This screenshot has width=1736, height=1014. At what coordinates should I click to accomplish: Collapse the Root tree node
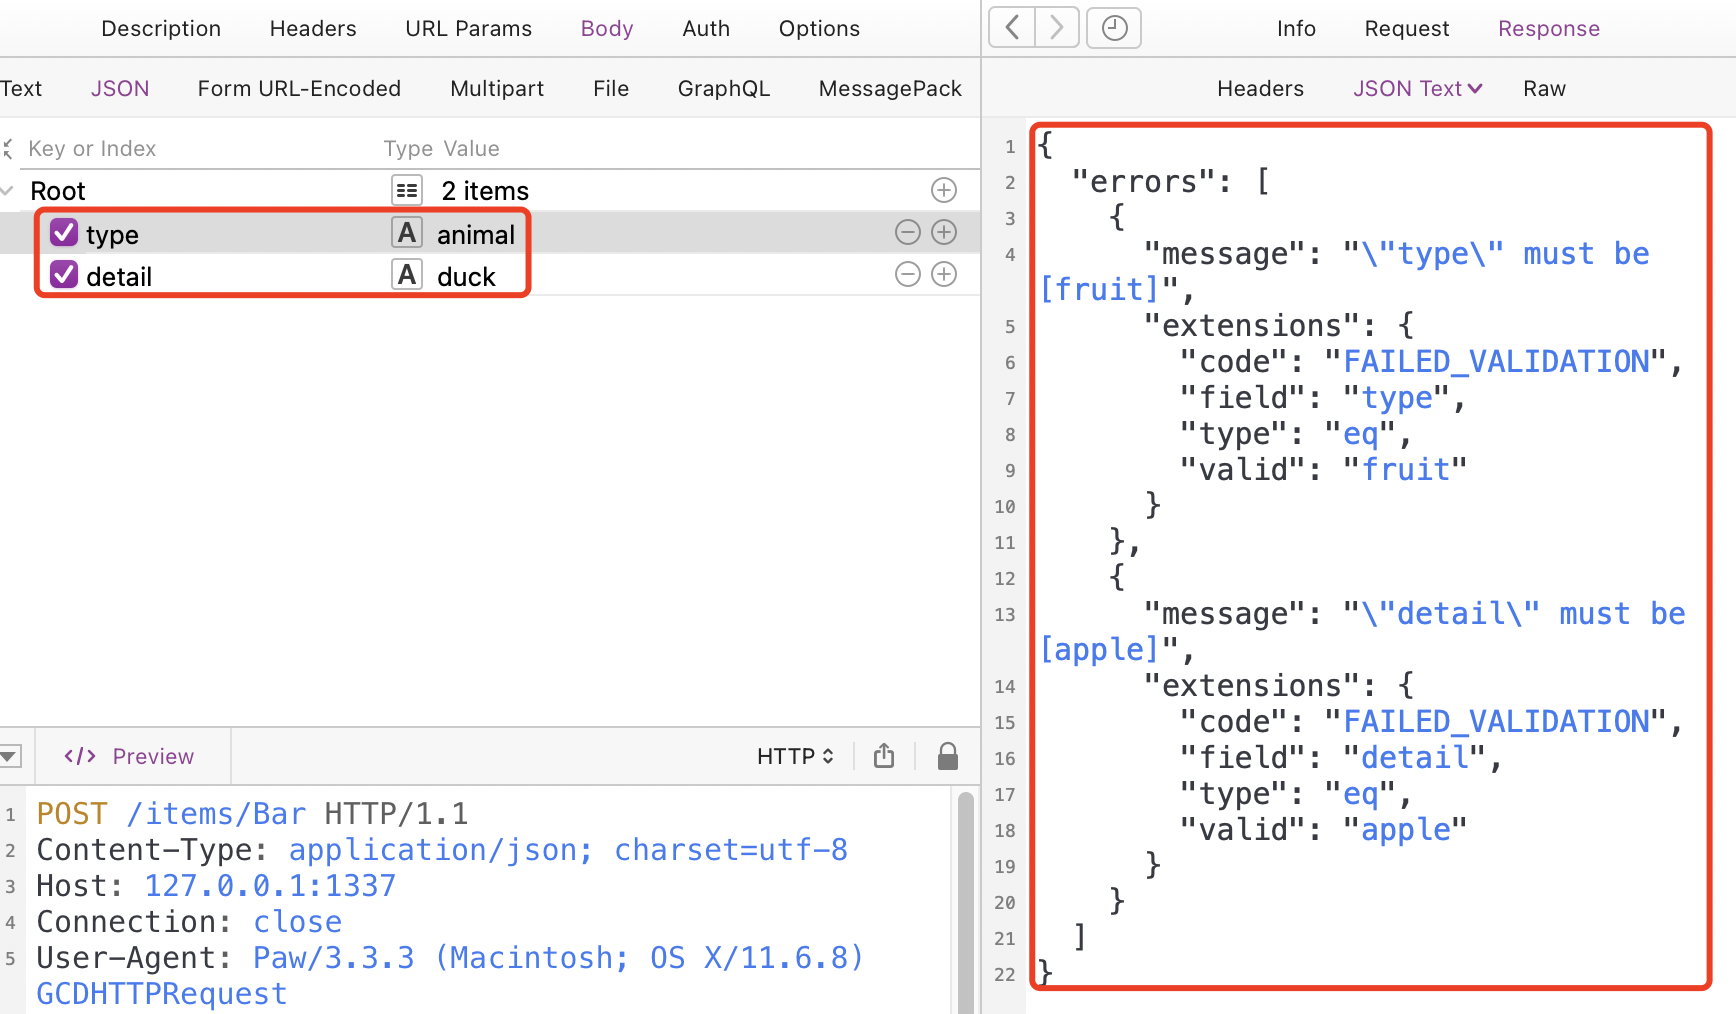(8, 190)
